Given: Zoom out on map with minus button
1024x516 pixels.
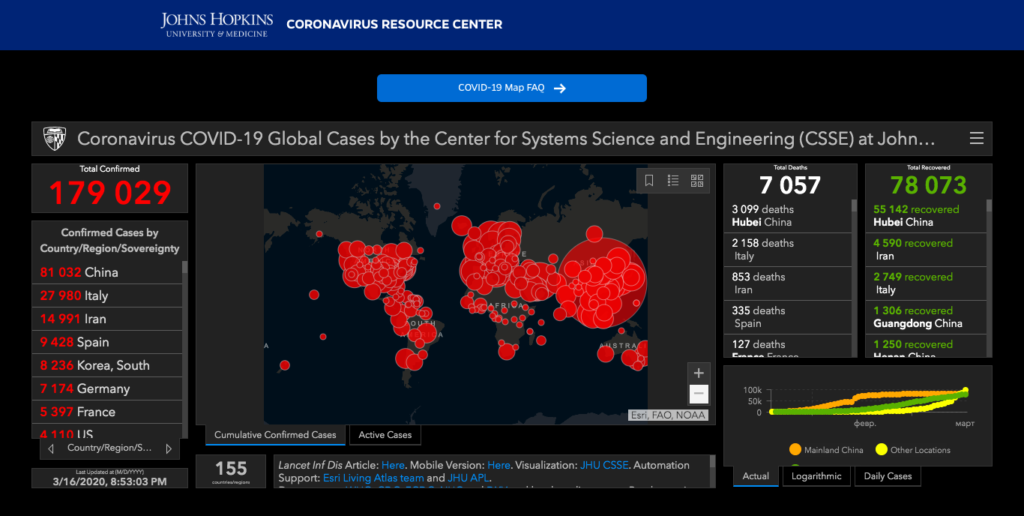Looking at the screenshot, I should click(699, 394).
